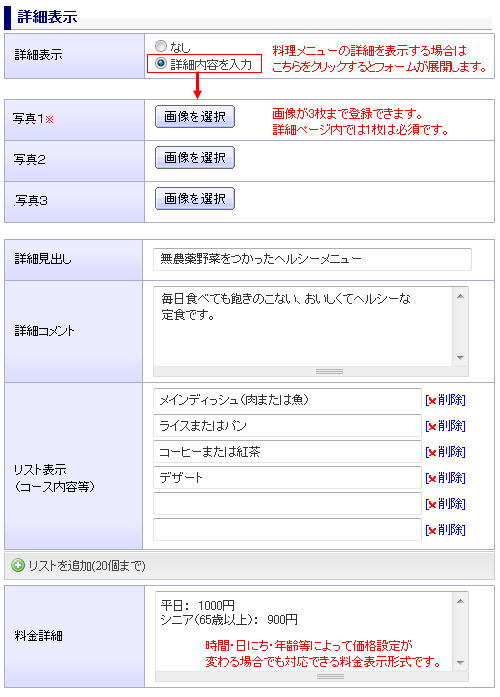
Task: Delete the メインディッシュ list row
Action: [x=445, y=400]
